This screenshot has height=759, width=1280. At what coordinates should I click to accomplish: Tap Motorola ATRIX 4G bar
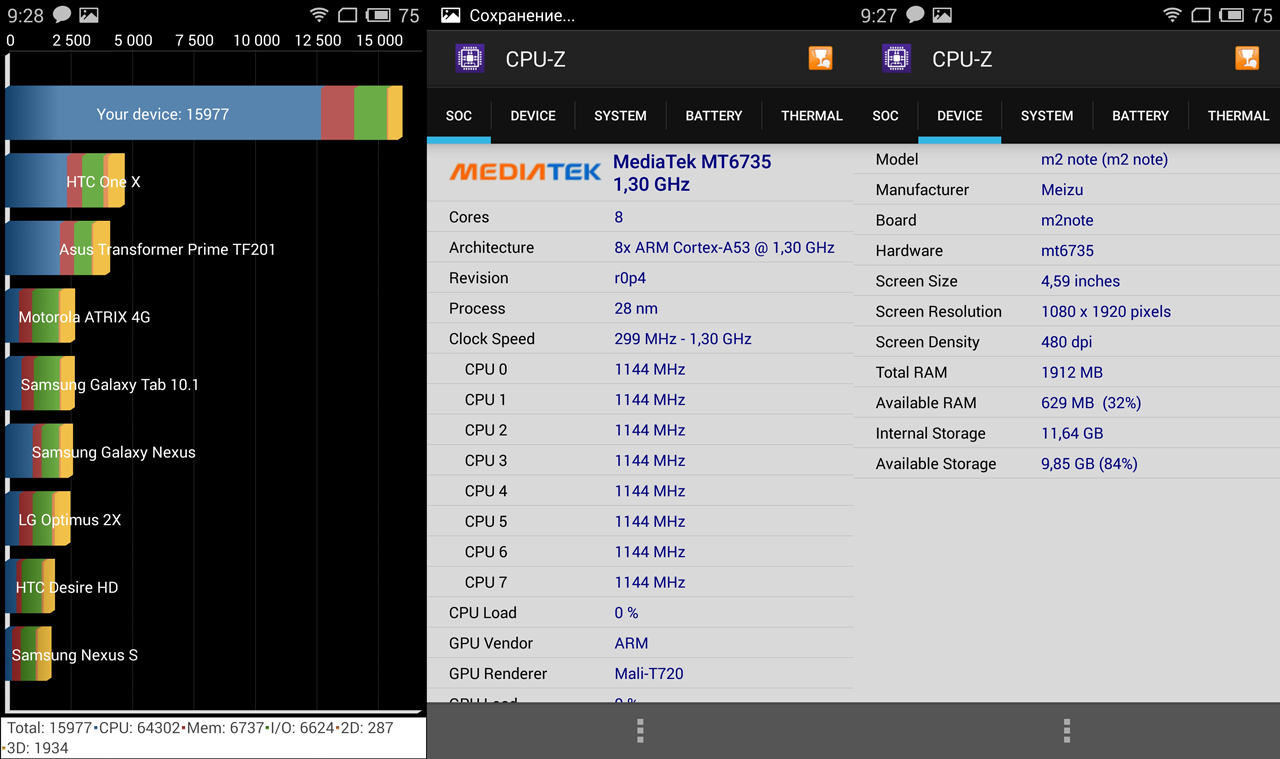point(40,317)
